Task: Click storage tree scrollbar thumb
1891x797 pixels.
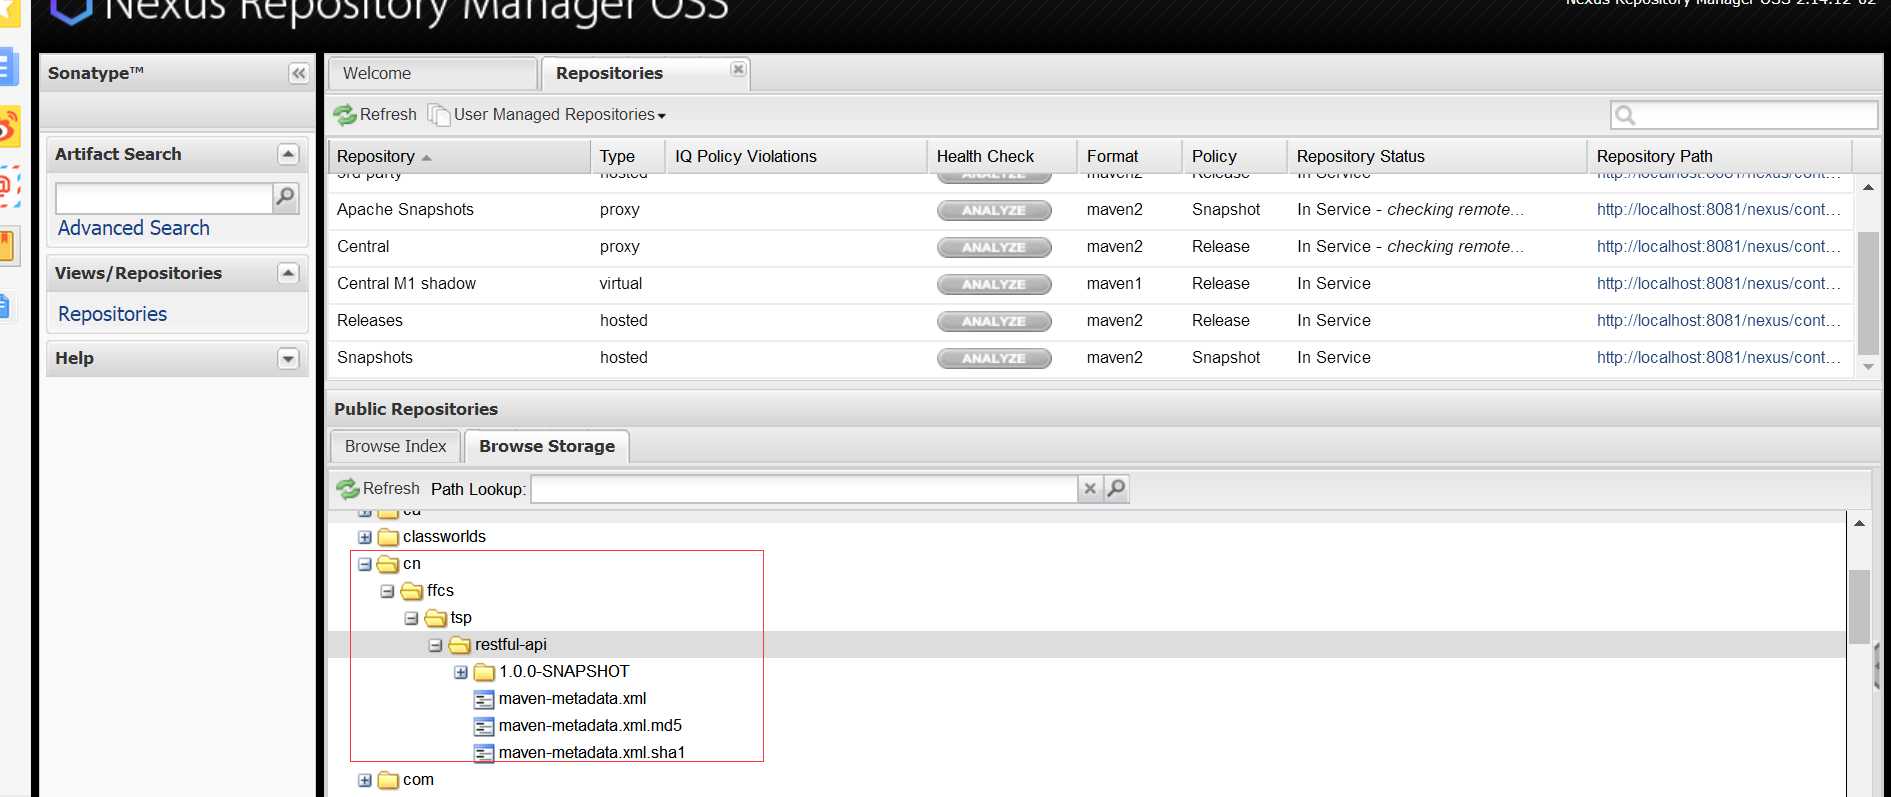Action: [x=1859, y=606]
